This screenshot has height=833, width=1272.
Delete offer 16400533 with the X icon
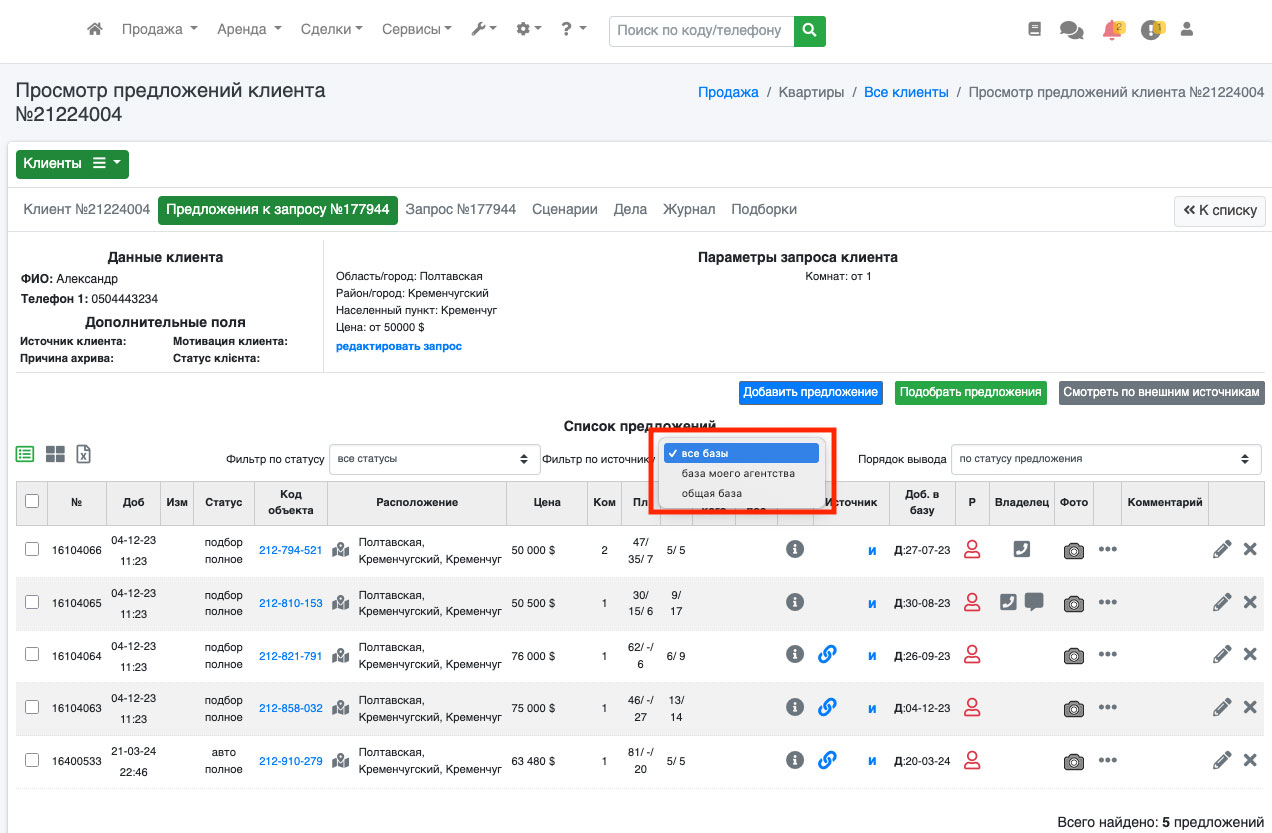pyautogui.click(x=1249, y=760)
